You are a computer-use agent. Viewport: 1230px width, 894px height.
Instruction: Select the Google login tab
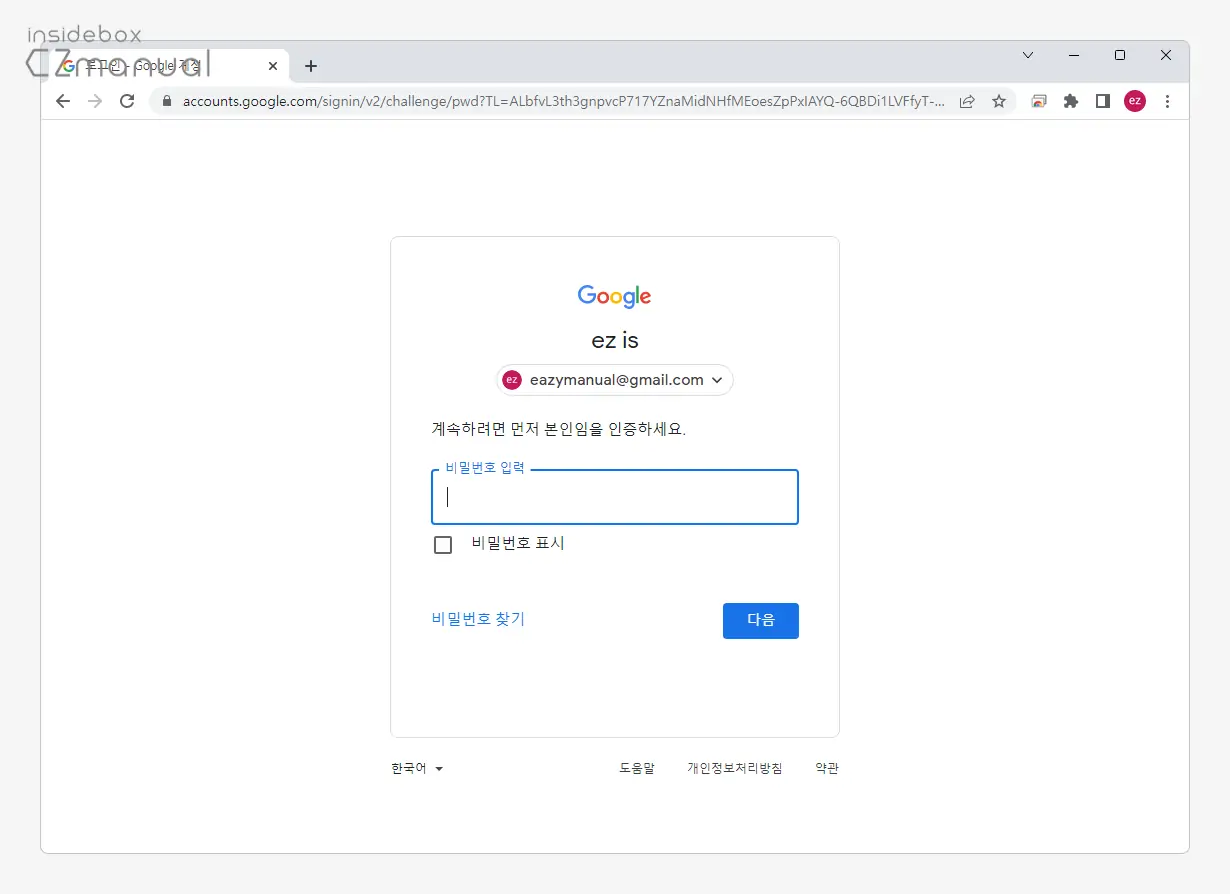coord(168,66)
